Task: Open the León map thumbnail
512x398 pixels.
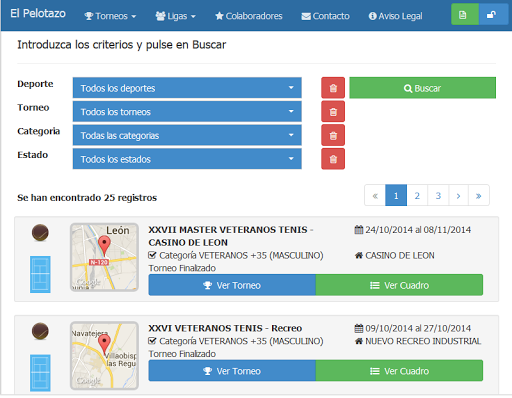Action: point(104,257)
